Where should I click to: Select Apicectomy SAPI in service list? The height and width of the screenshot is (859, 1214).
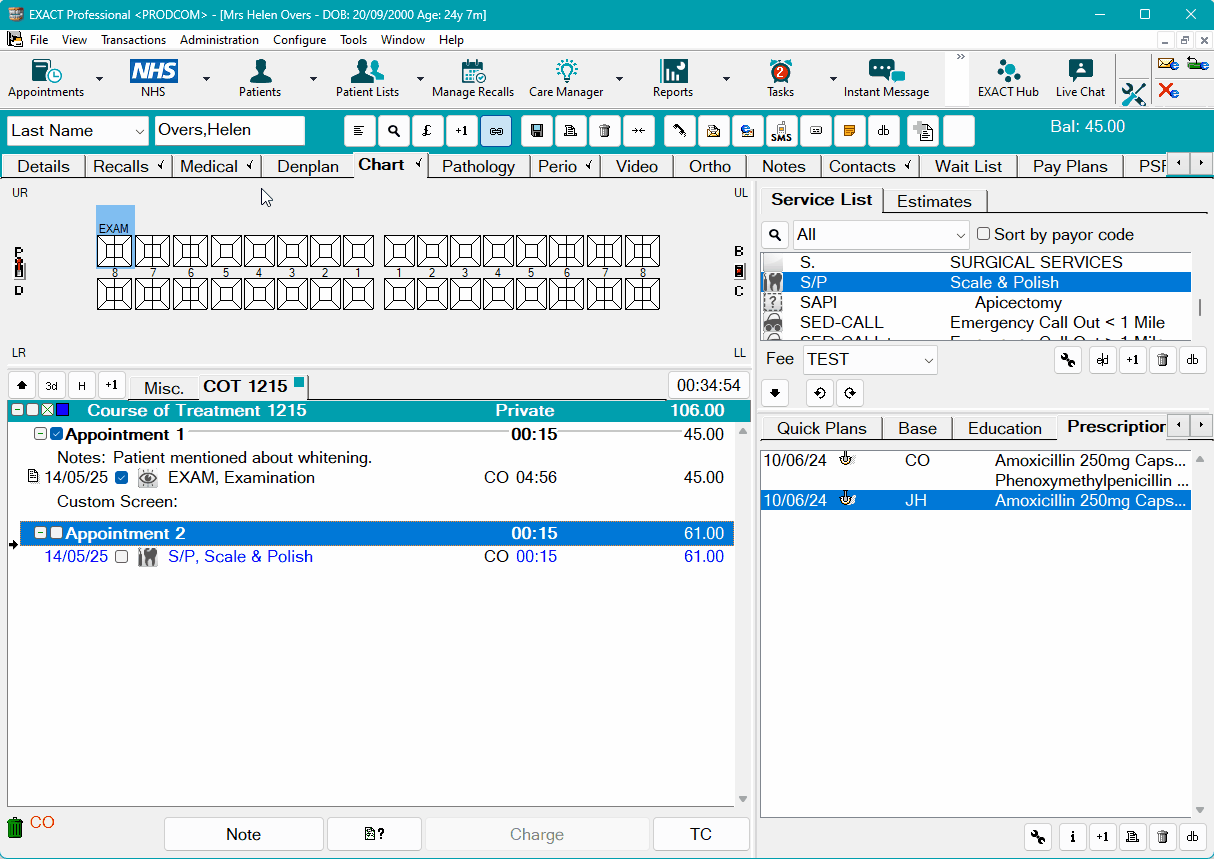click(975, 302)
